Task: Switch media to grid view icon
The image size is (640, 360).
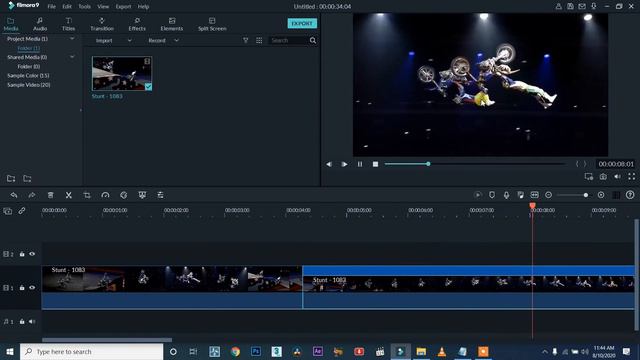Action: pyautogui.click(x=259, y=40)
